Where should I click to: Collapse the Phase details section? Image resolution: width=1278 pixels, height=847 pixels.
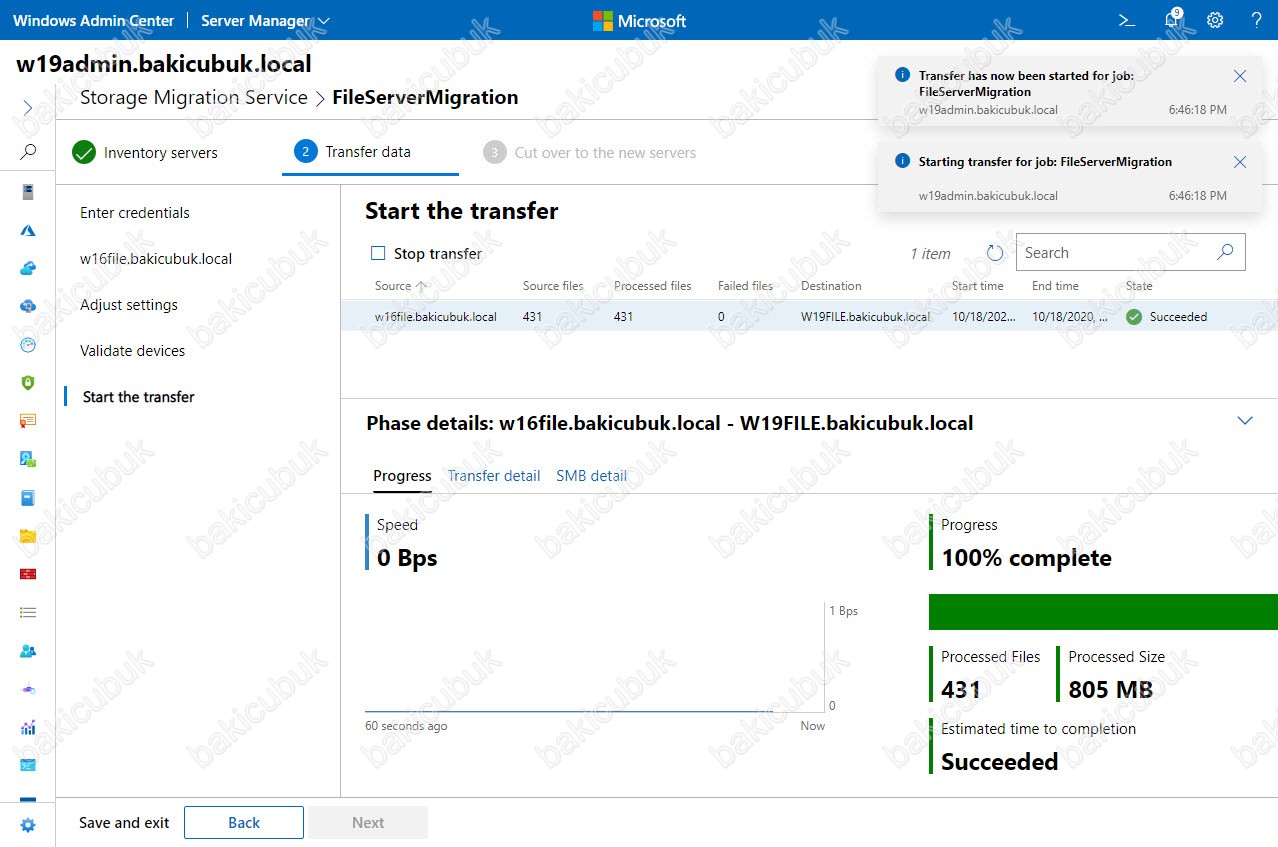[1245, 421]
